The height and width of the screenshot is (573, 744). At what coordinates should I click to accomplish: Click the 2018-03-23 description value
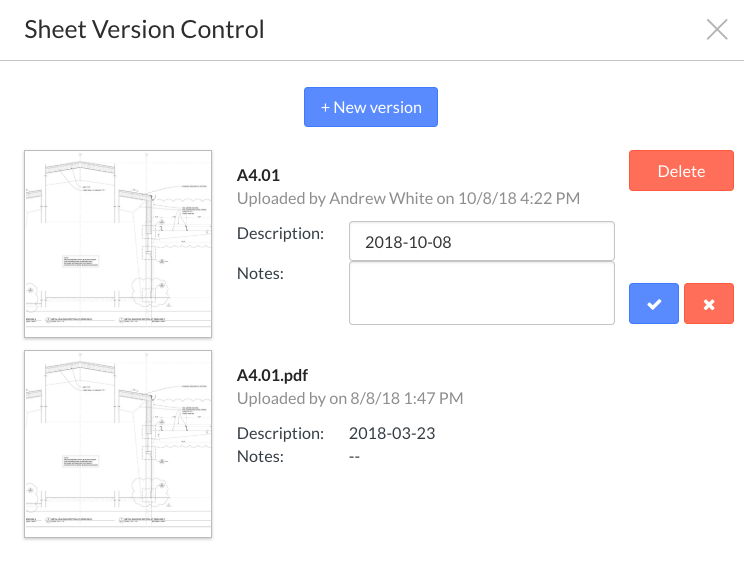click(x=392, y=433)
